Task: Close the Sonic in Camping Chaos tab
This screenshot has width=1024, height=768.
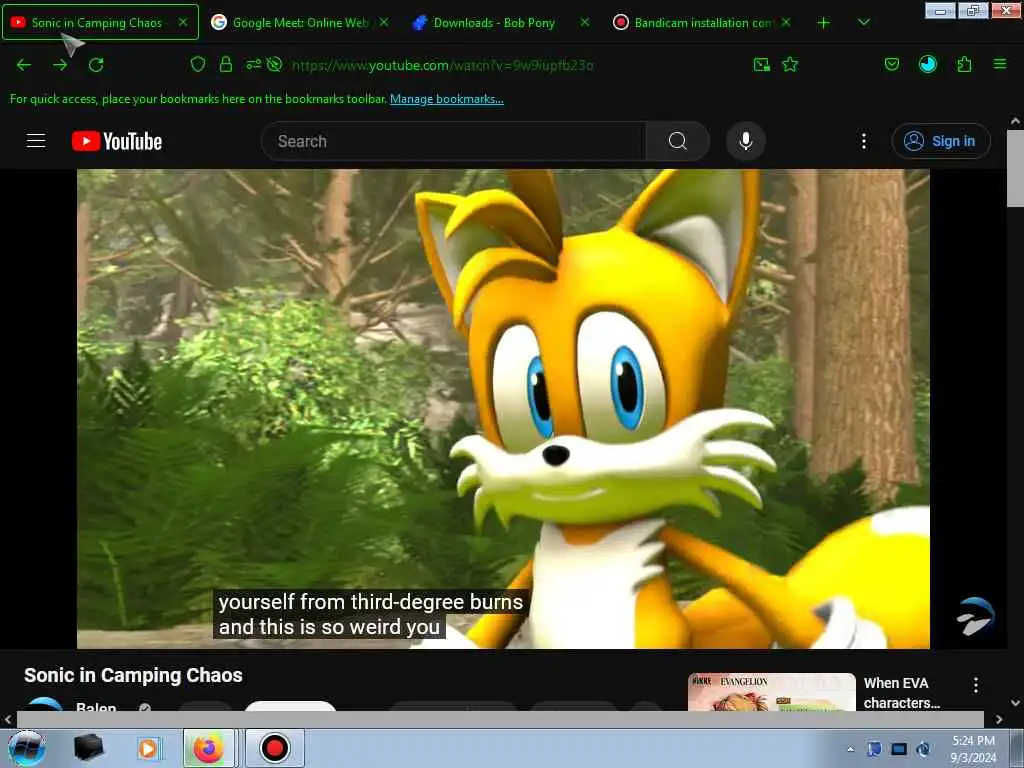Action: [184, 22]
